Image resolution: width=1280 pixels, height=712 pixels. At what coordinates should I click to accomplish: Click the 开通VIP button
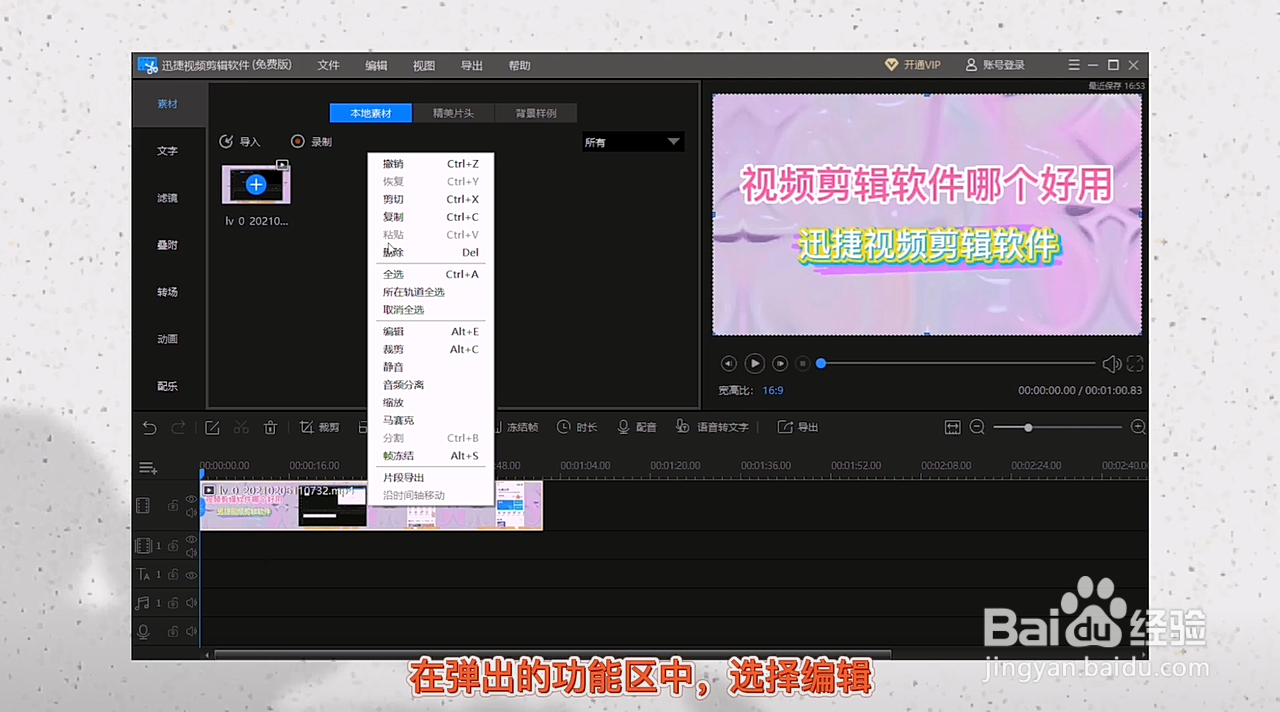click(914, 64)
